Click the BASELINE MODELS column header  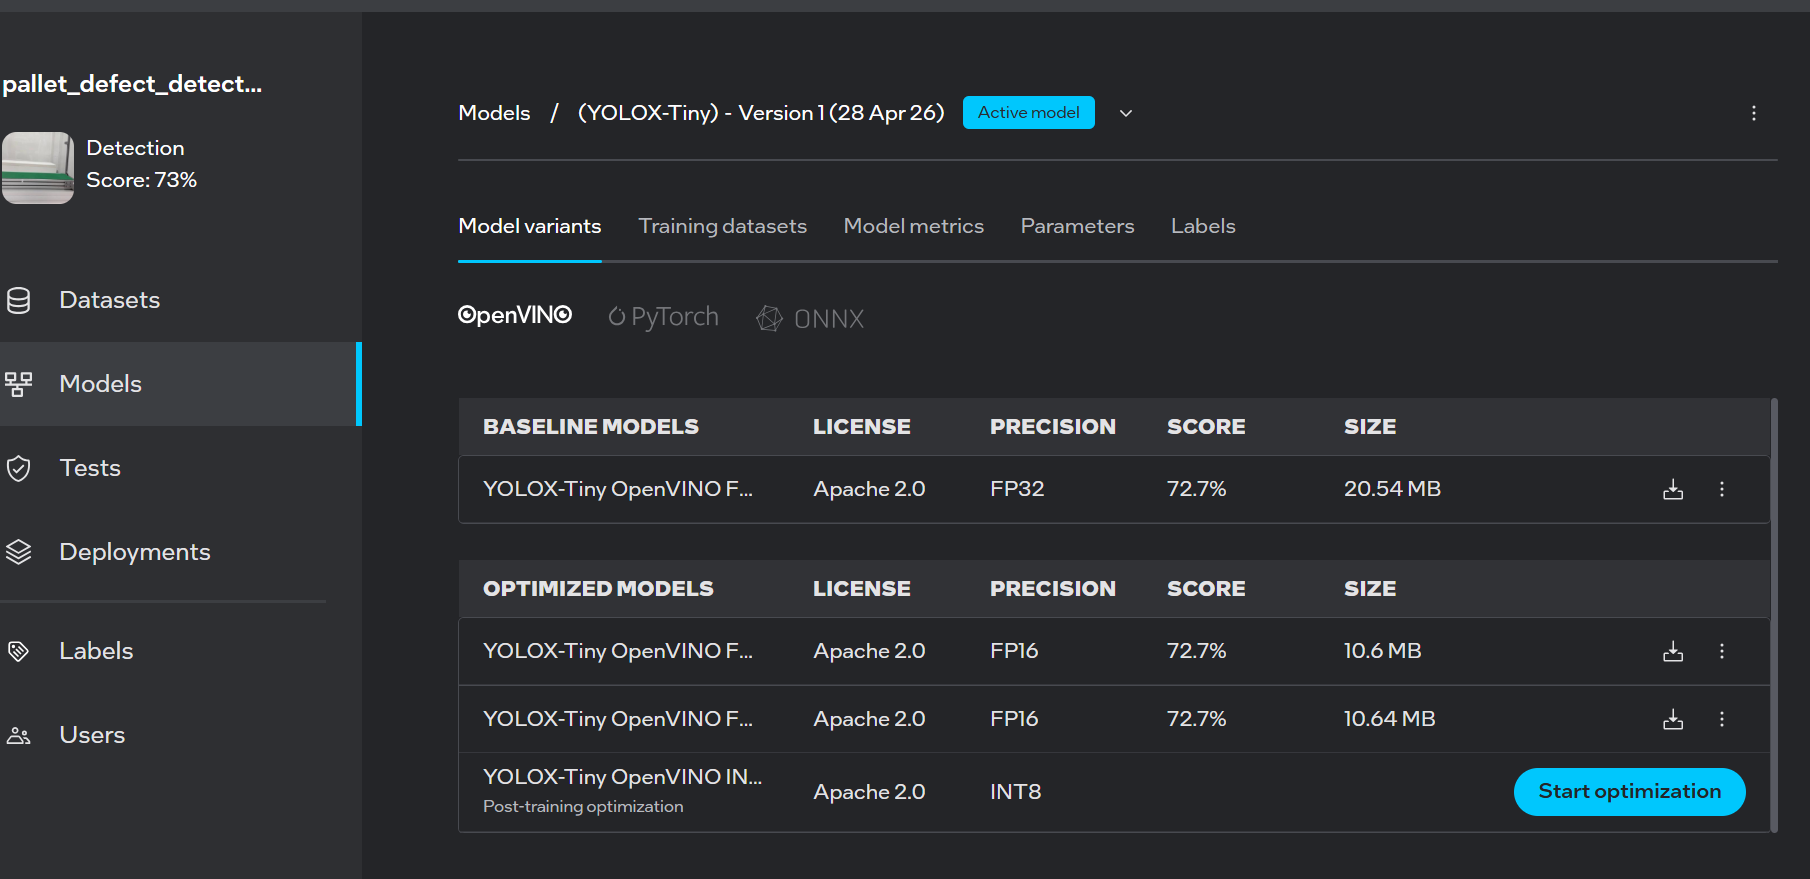[x=591, y=427]
